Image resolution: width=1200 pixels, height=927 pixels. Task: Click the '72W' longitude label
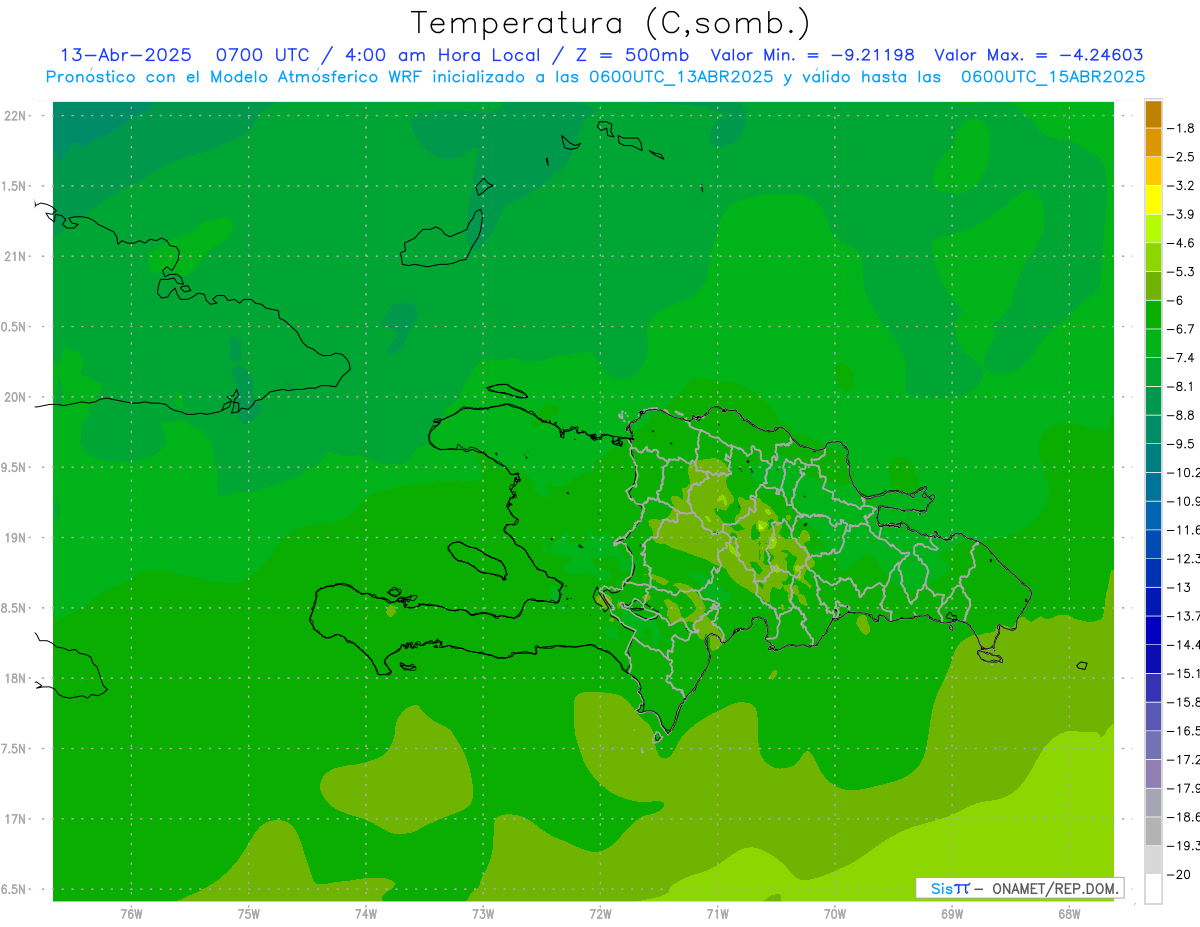(600, 914)
